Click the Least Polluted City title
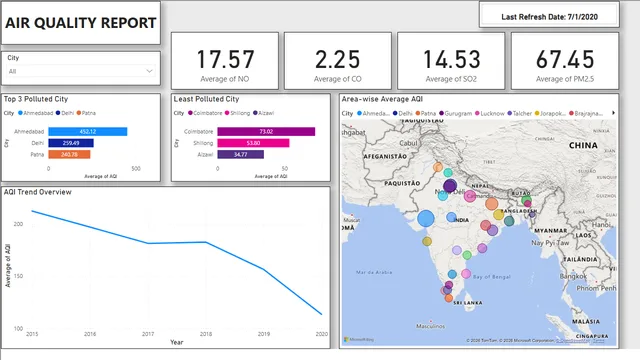Image resolution: width=640 pixels, height=360 pixels. (x=206, y=99)
